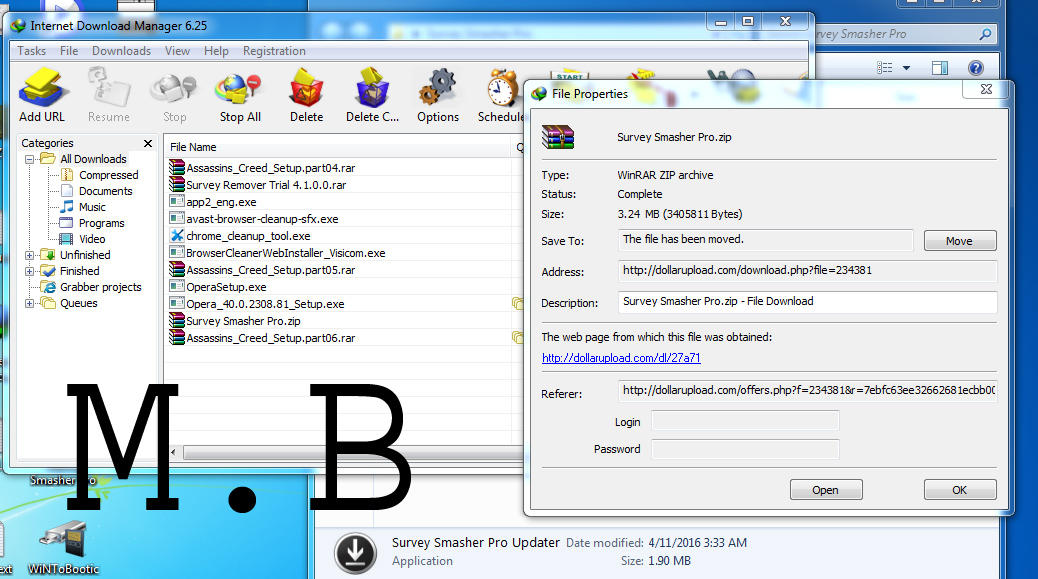
Task: Select the Documents category
Action: [105, 191]
